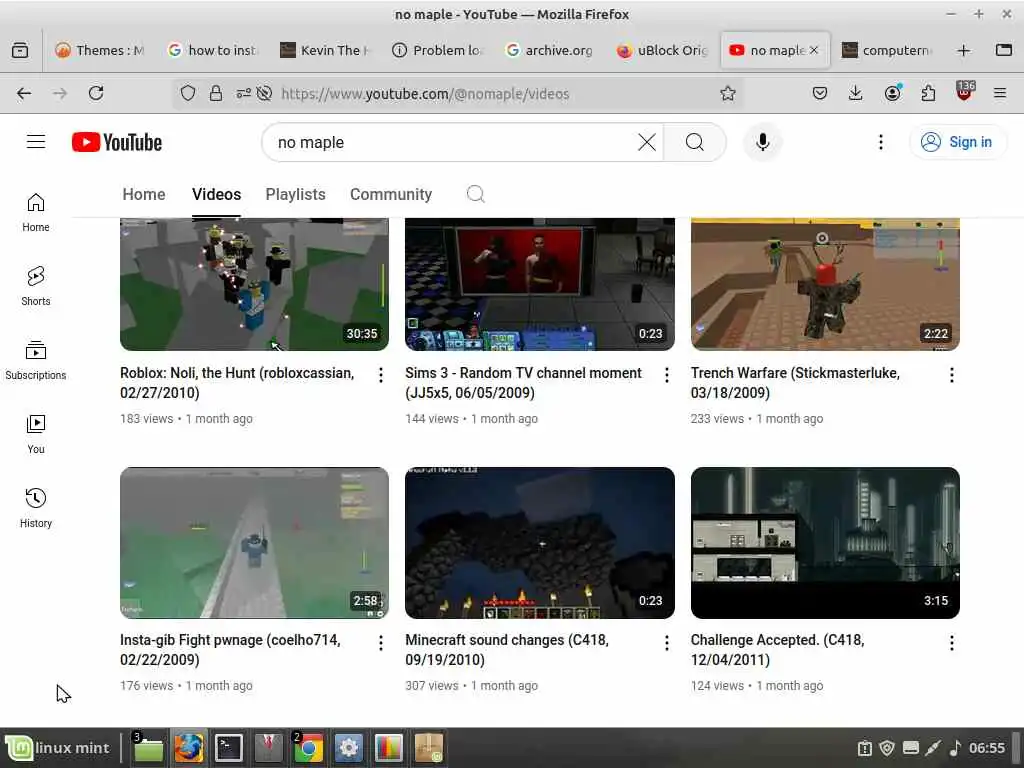This screenshot has width=1024, height=768.
Task: Click the taskbar clock 06:55
Action: [x=987, y=748]
